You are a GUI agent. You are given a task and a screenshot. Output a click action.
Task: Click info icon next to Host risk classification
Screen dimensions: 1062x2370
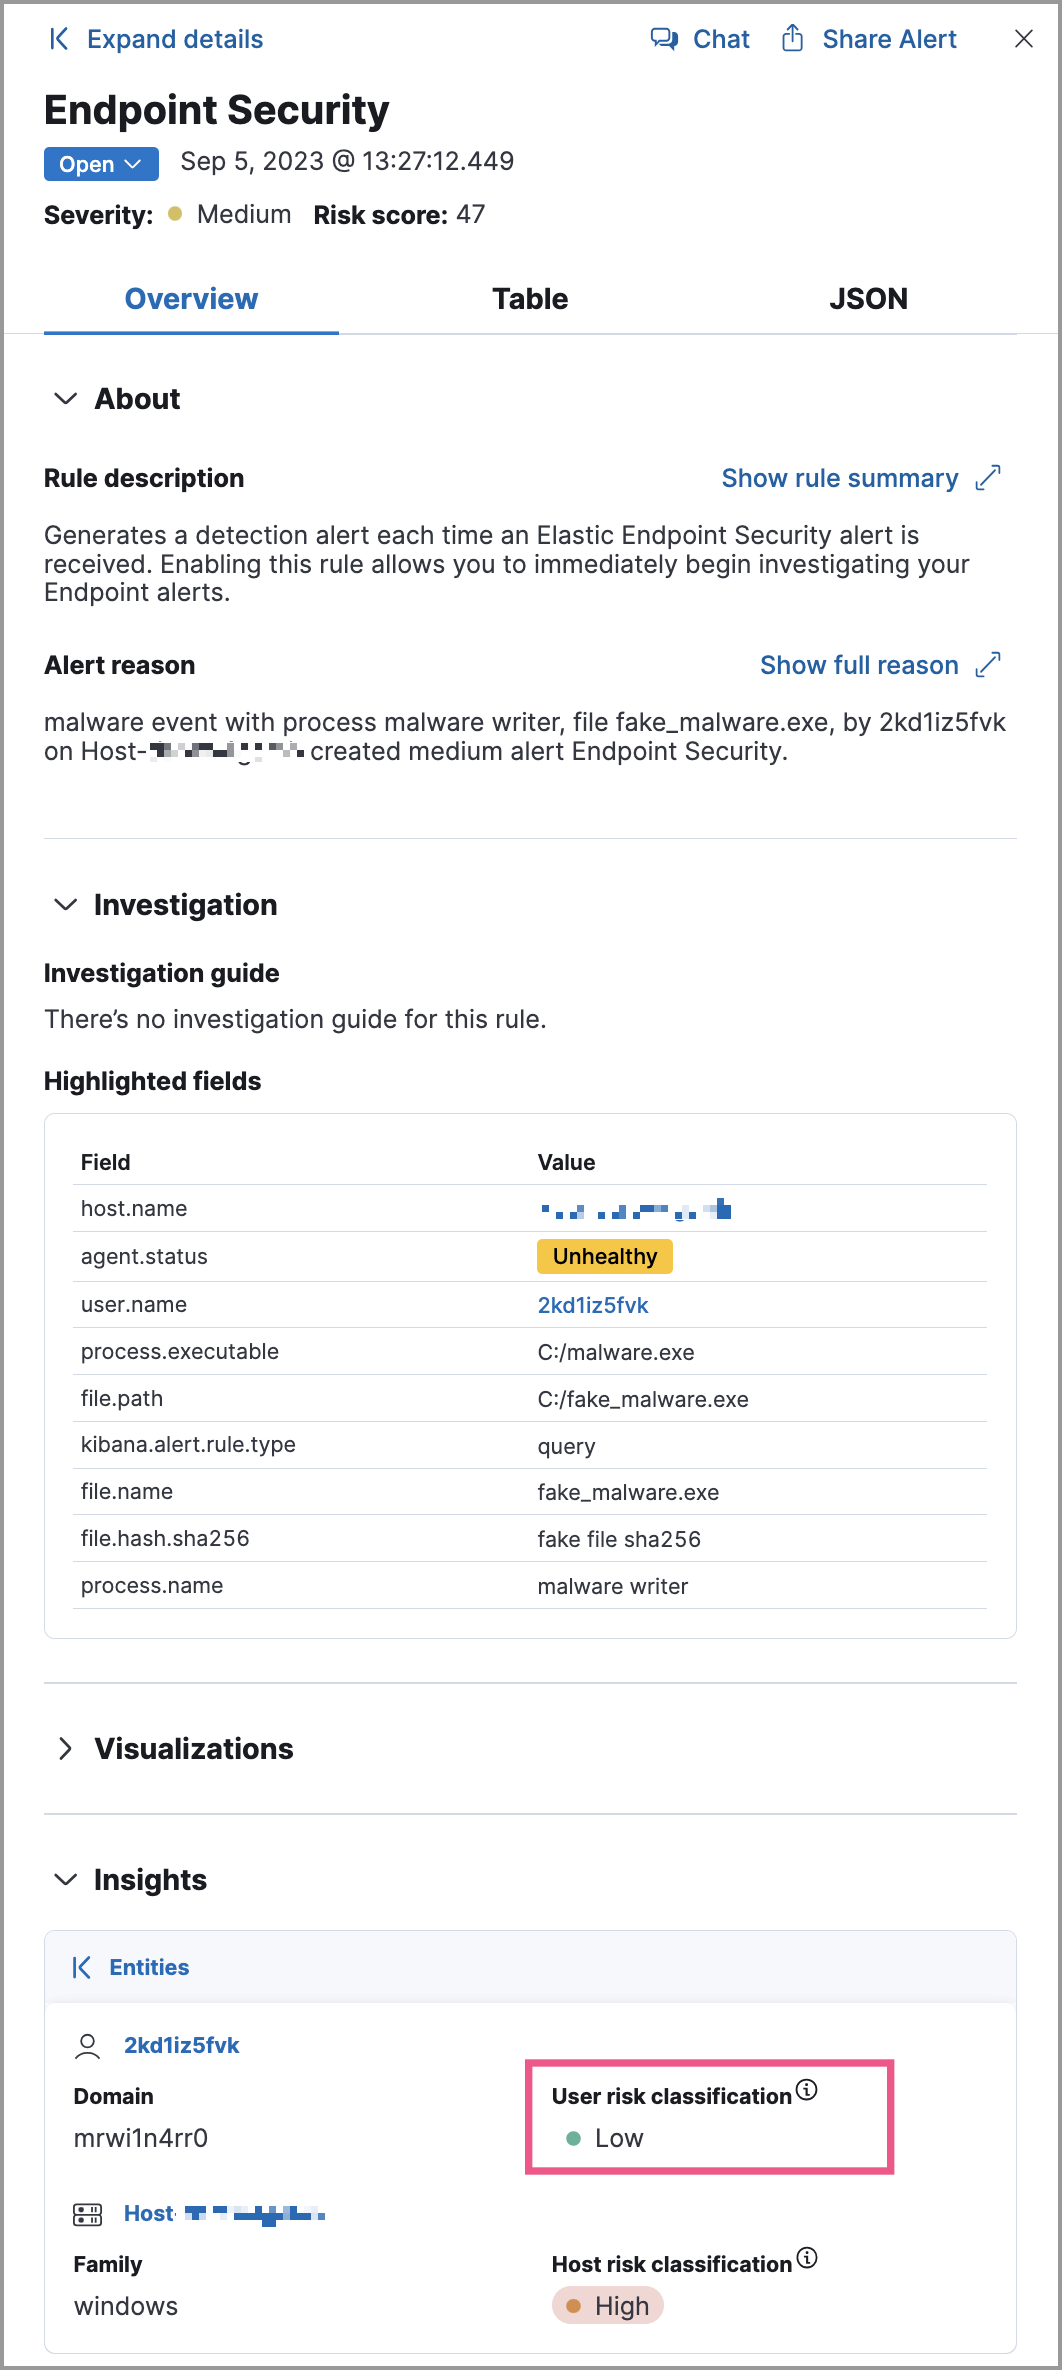[x=808, y=2258]
